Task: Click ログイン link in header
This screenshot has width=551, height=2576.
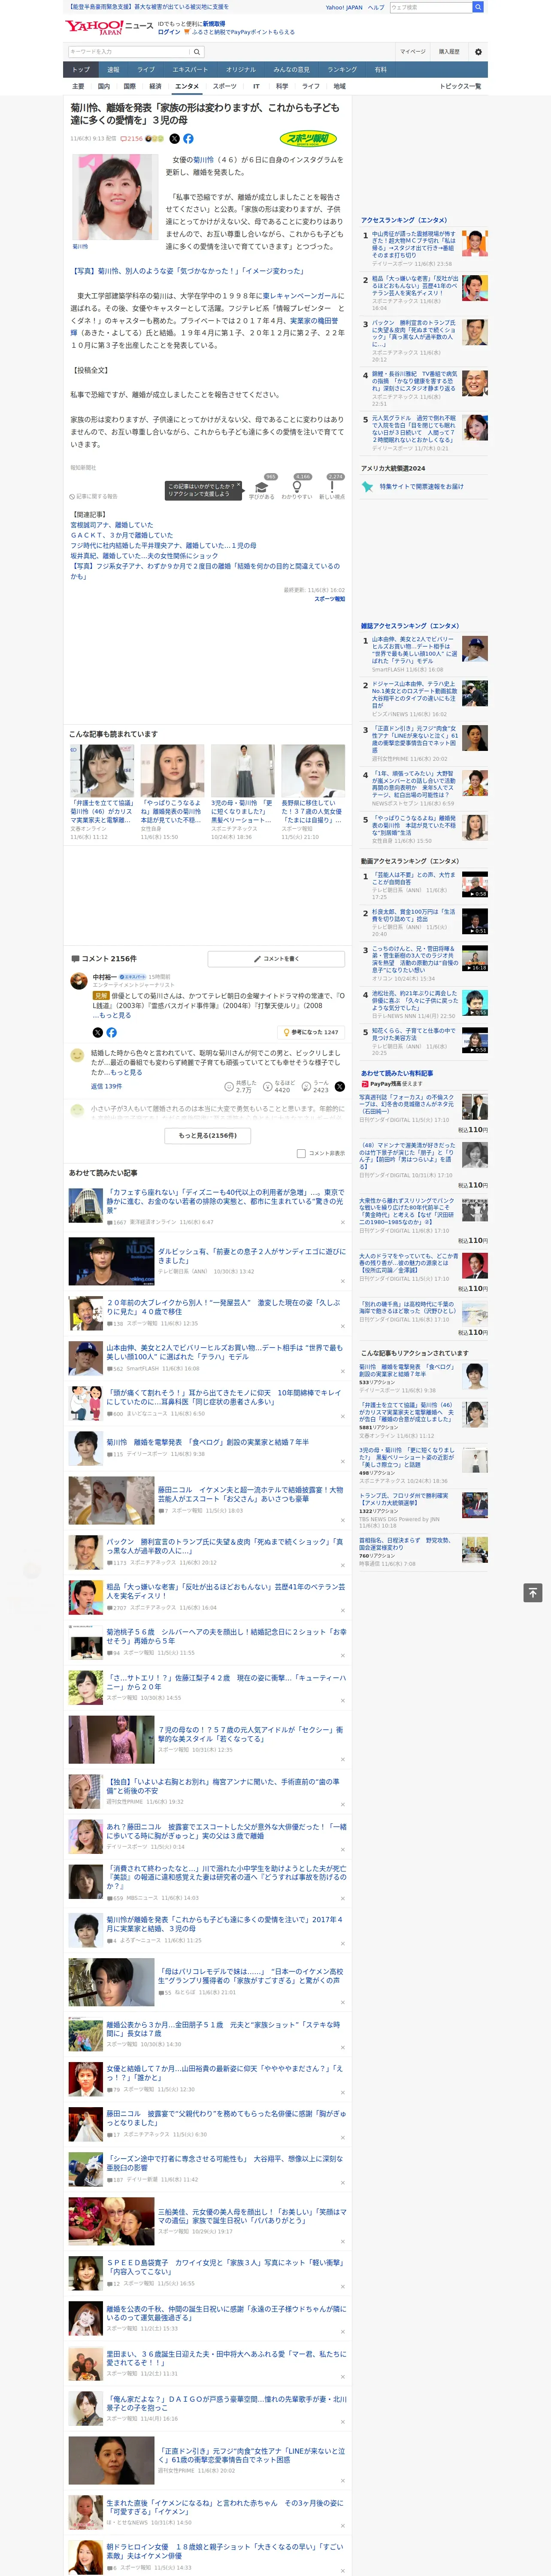Action: 169,32
